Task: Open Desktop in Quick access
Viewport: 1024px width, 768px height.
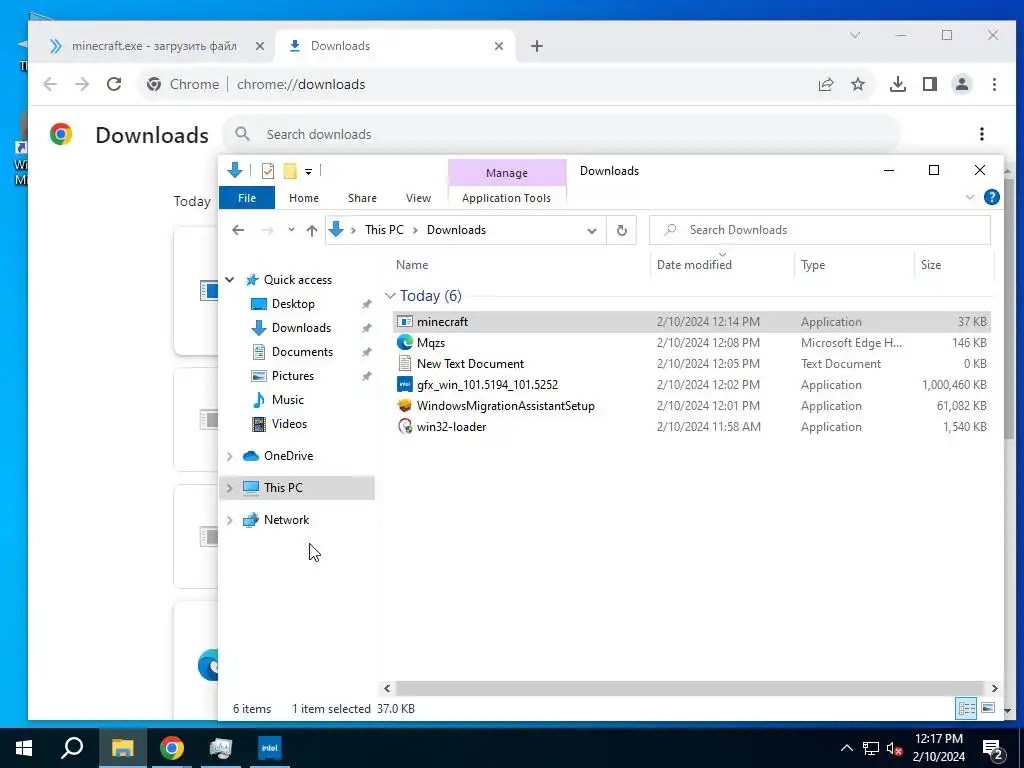Action: click(293, 304)
